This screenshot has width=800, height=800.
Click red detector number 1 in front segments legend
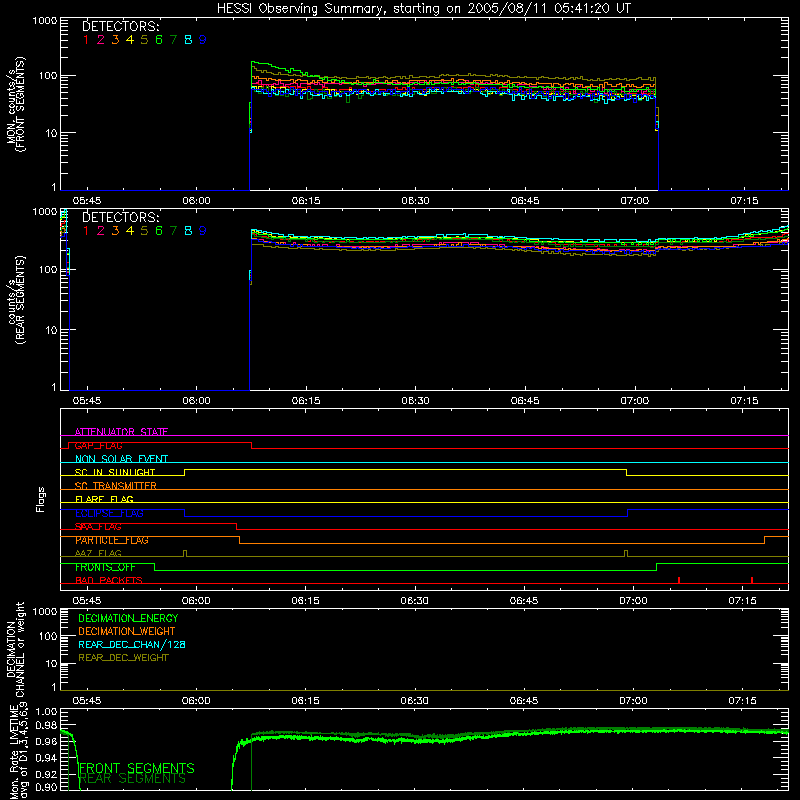pyautogui.click(x=86, y=40)
